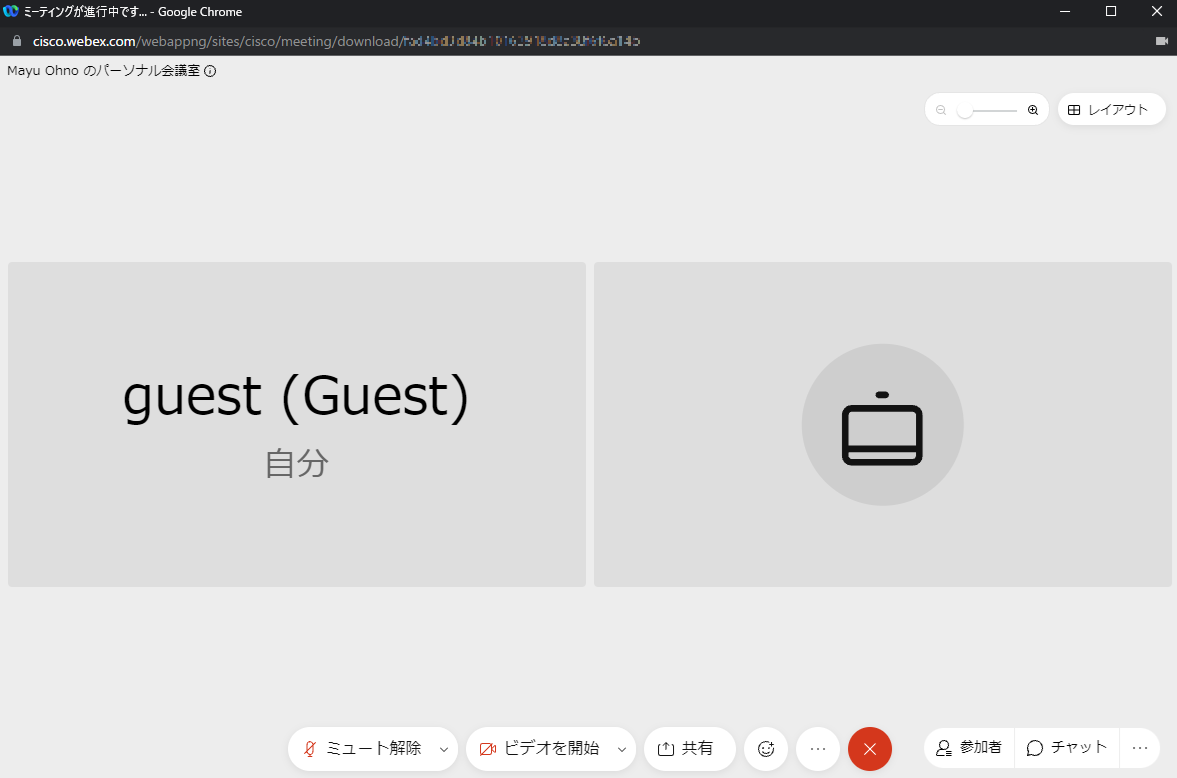This screenshot has width=1177, height=778.
Task: Click the grid view zoom slider
Action: [986, 110]
